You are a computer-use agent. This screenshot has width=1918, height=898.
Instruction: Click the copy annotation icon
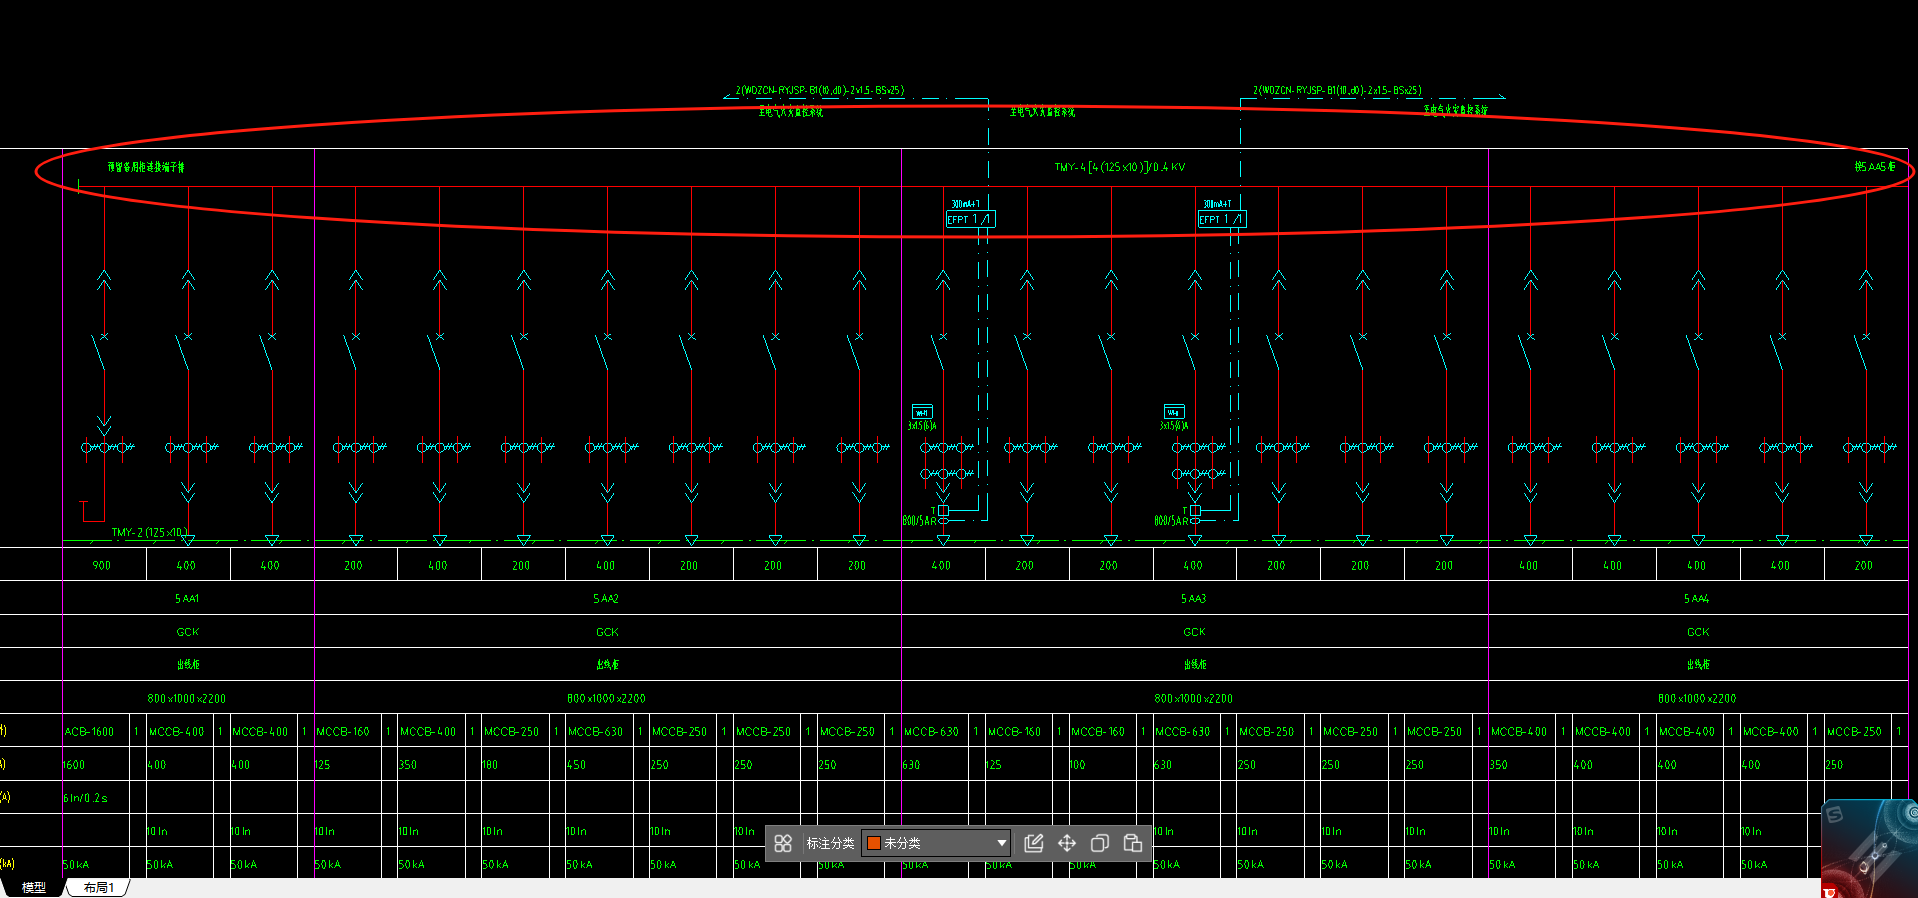(1100, 843)
